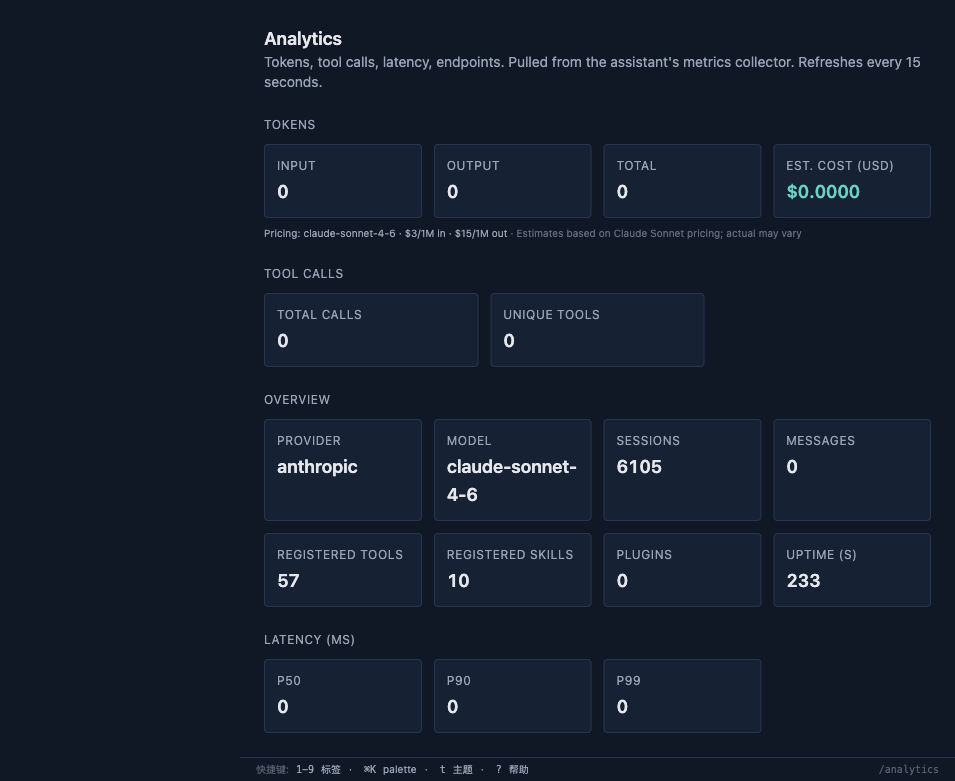Click the anthropic provider value

coord(317,467)
